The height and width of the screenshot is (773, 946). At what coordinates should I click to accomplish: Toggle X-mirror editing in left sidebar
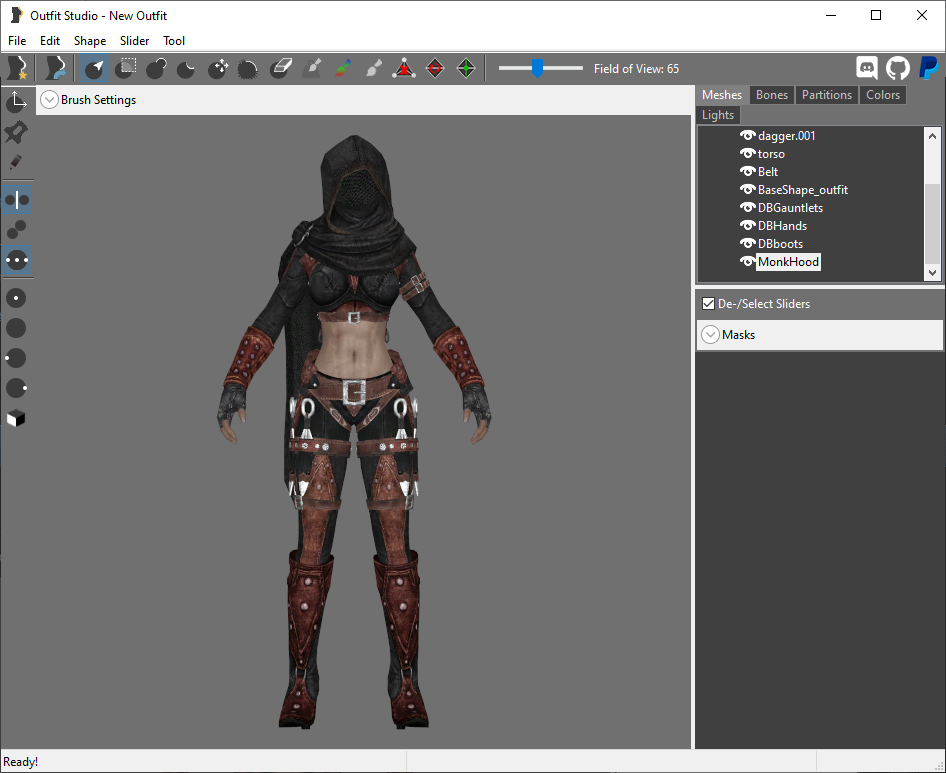click(16, 200)
